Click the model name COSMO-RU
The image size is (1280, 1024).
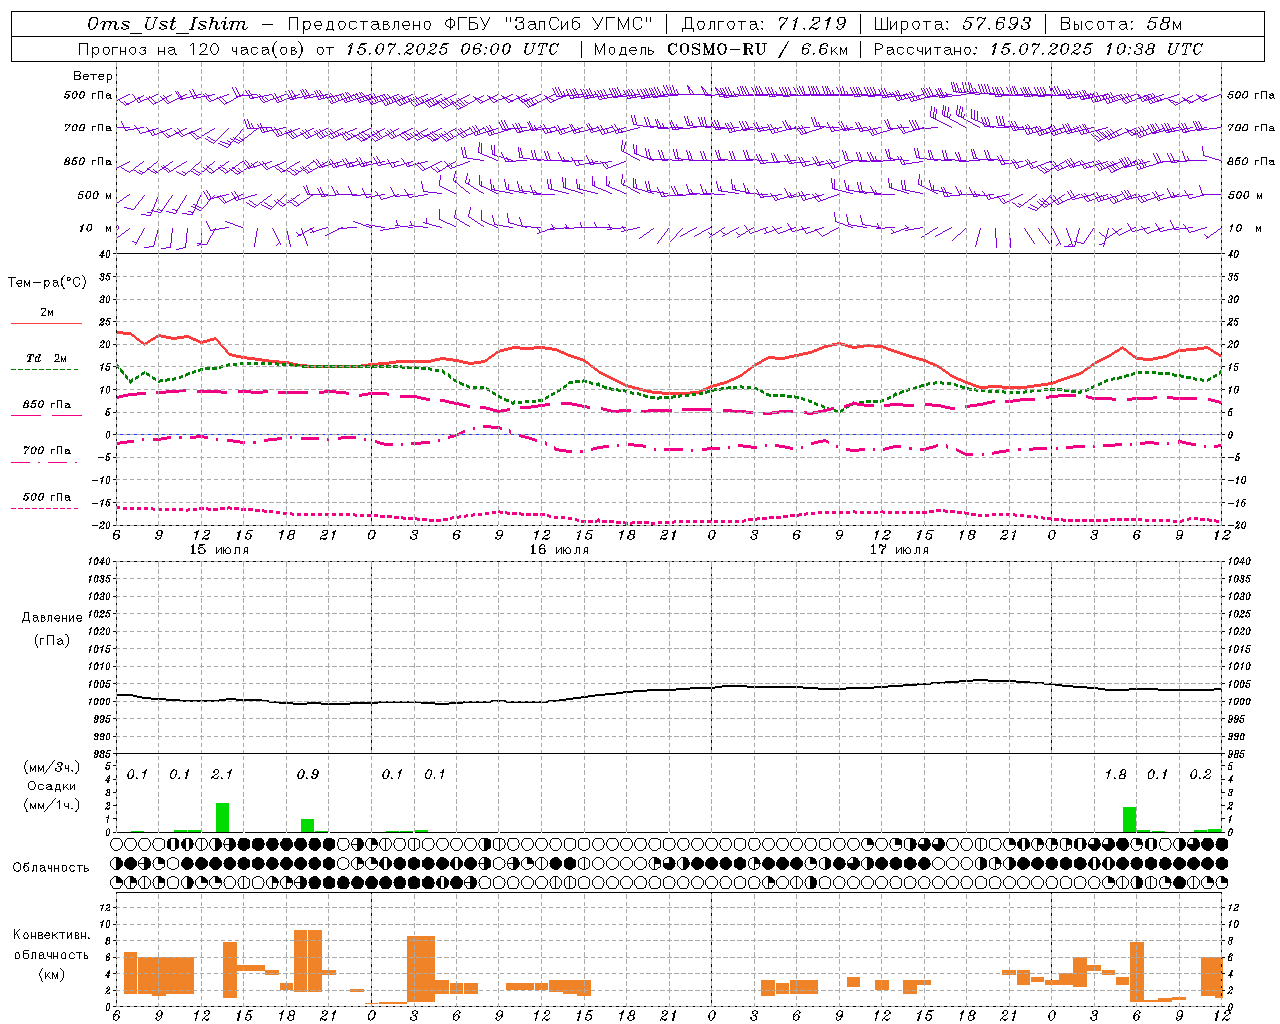click(x=717, y=49)
